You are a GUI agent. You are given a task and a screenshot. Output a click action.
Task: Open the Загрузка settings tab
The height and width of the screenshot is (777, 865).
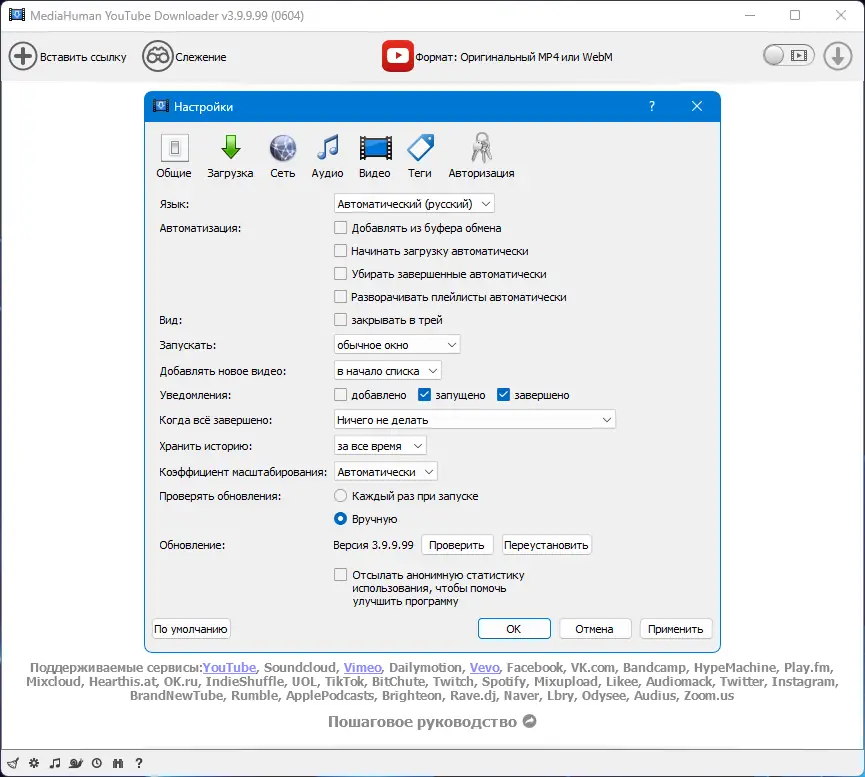[230, 157]
